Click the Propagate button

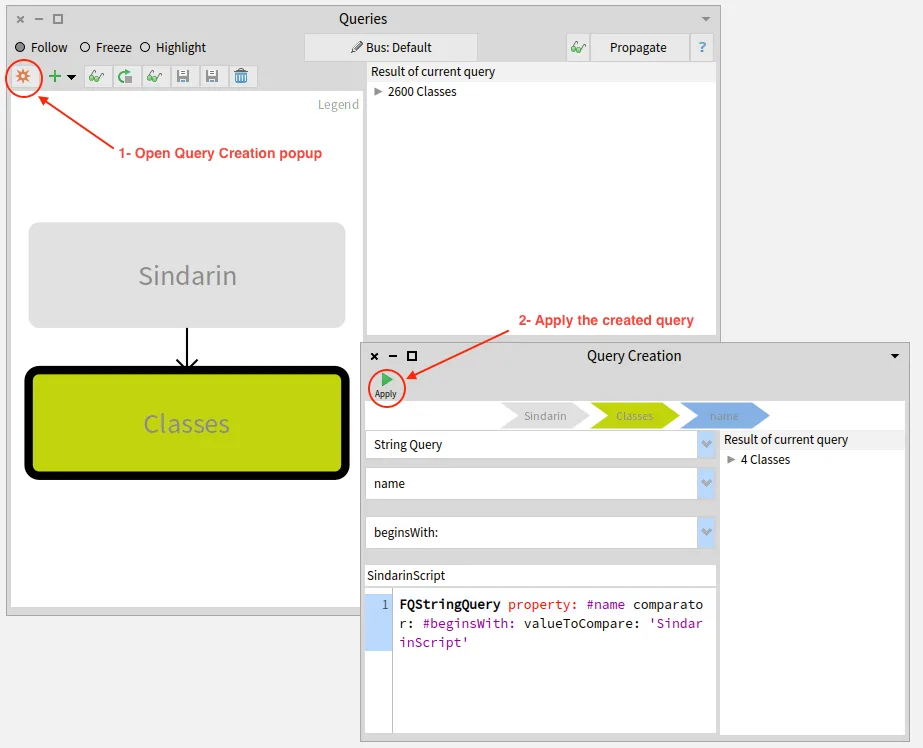(638, 47)
